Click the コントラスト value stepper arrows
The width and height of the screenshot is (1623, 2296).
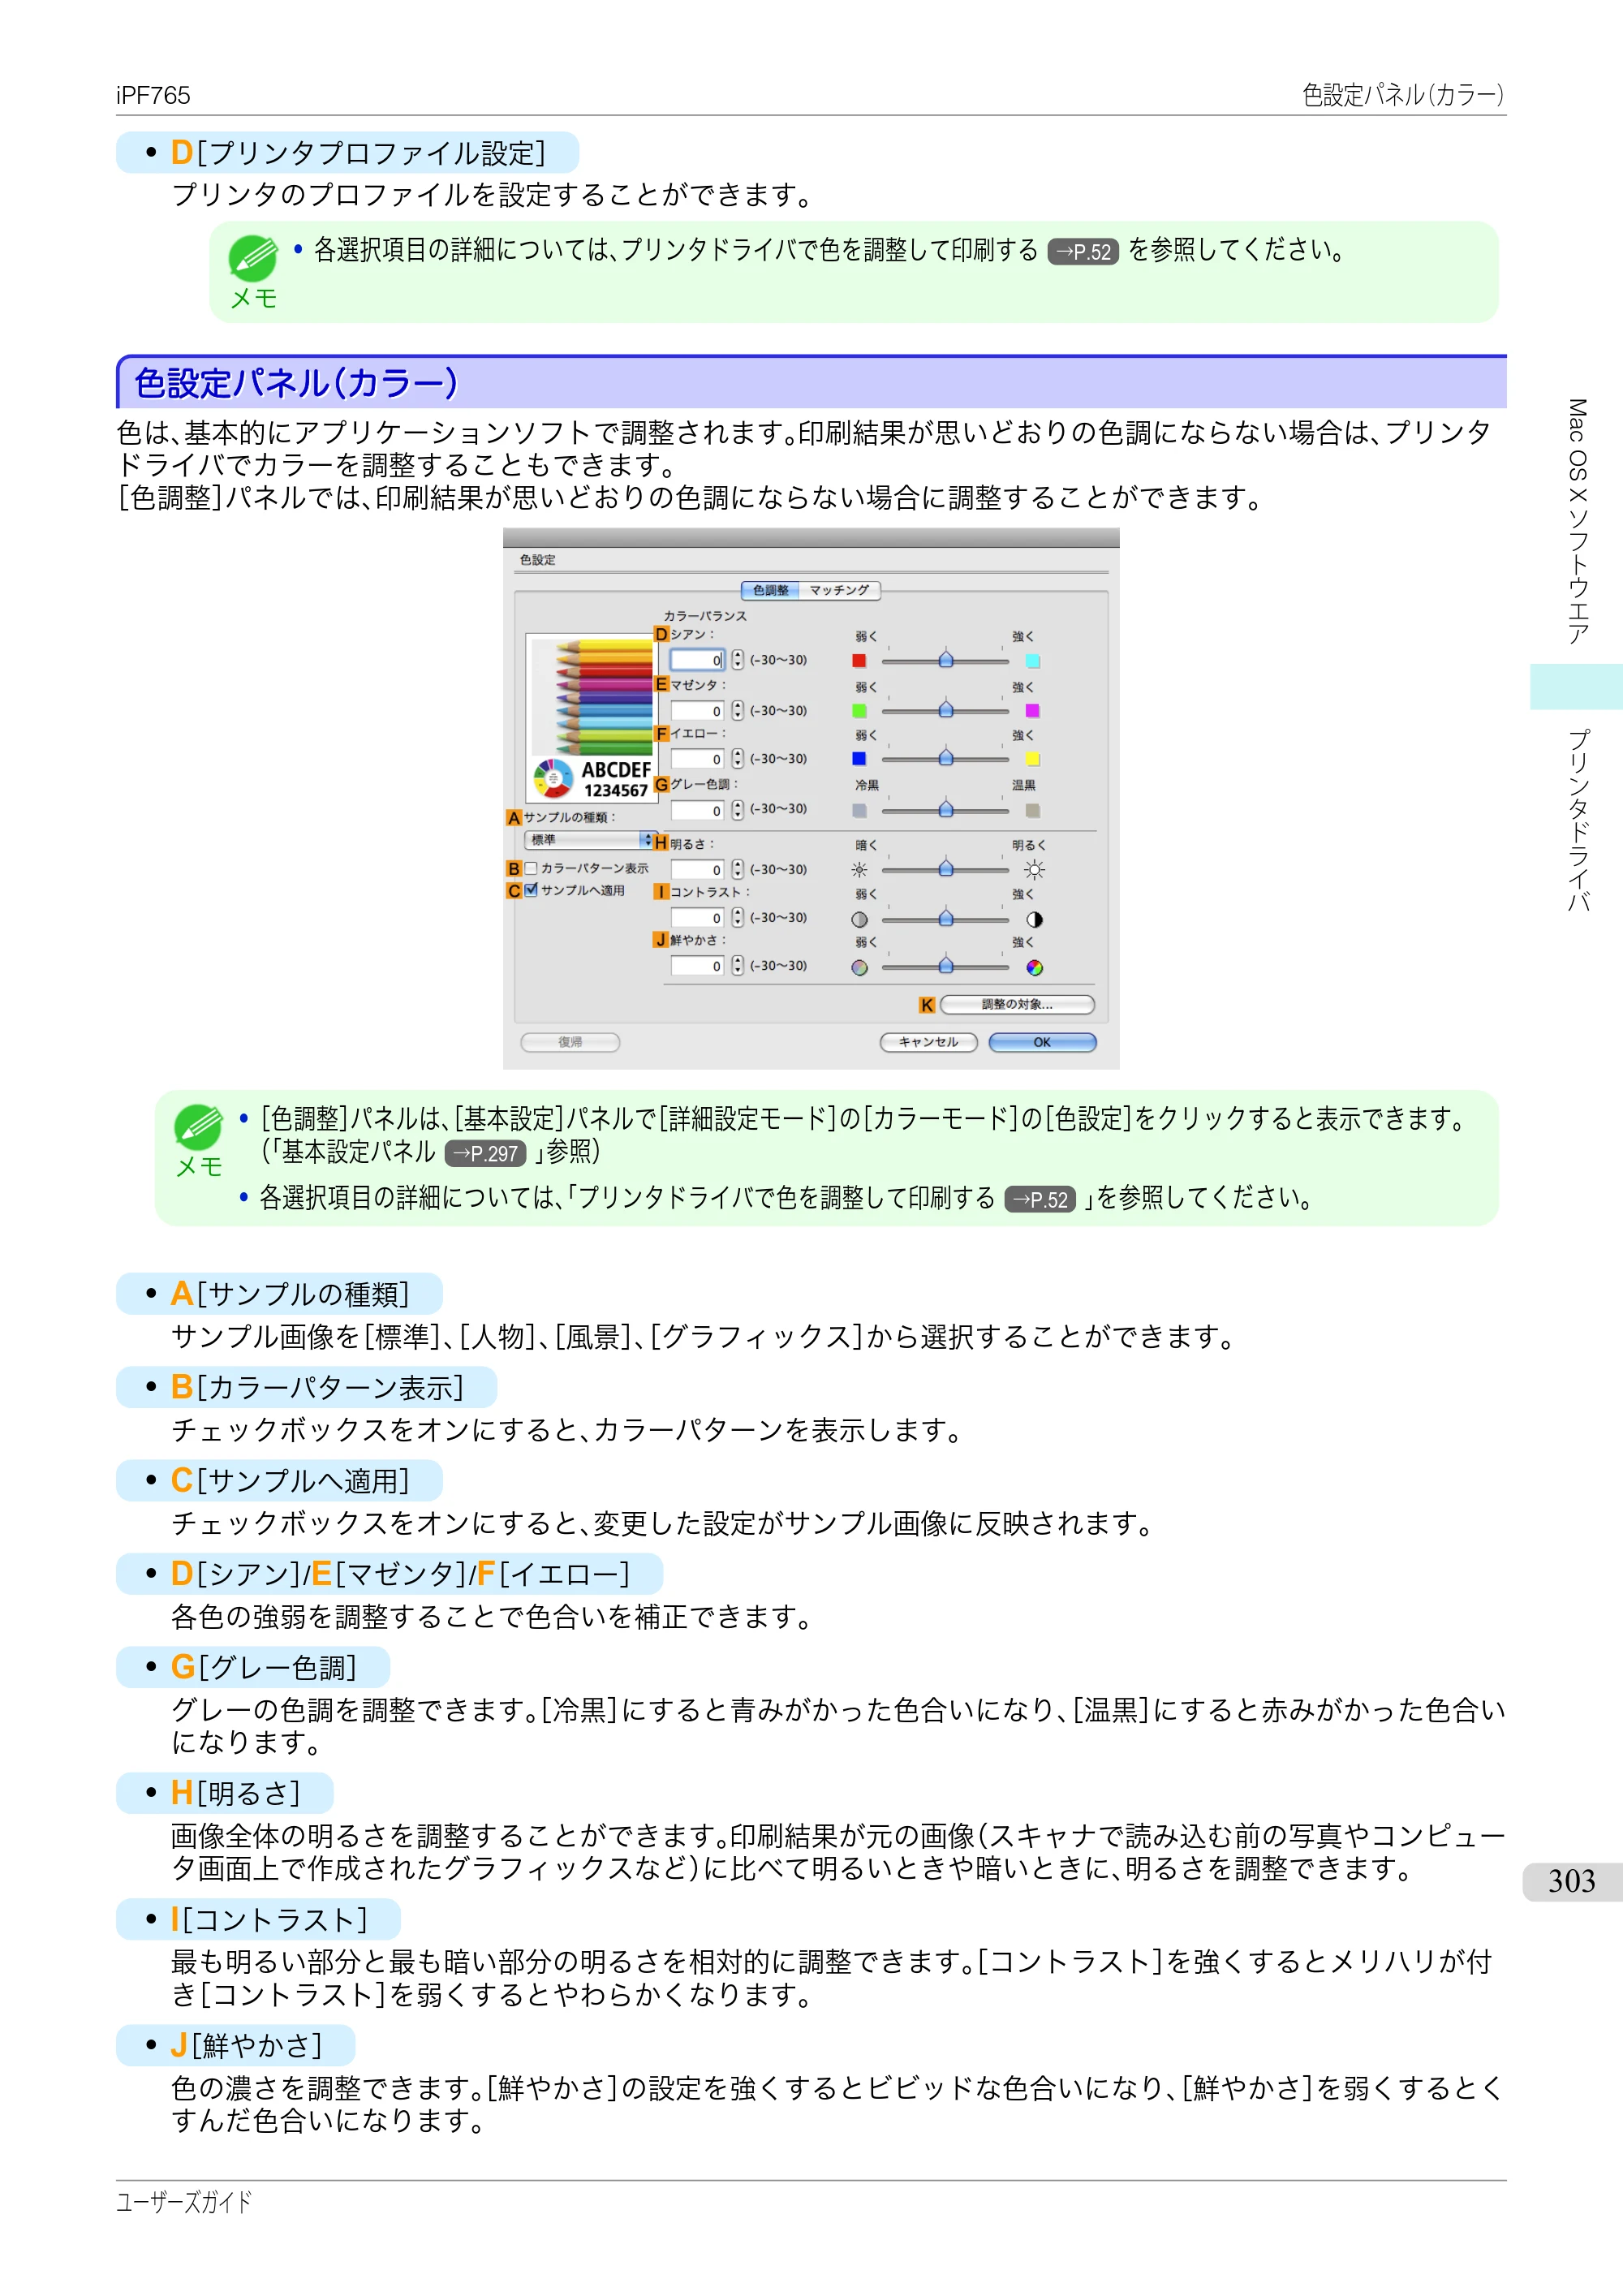pyautogui.click(x=737, y=917)
